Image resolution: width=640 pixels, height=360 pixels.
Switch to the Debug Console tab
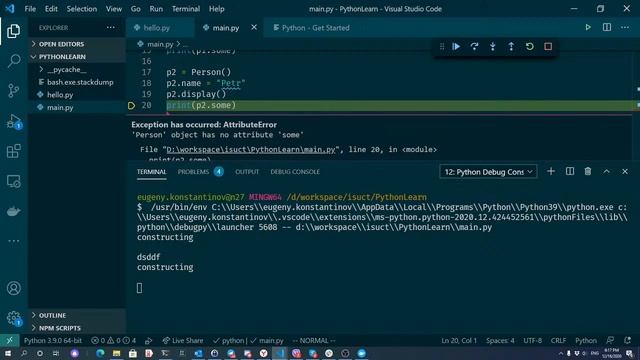(295, 172)
